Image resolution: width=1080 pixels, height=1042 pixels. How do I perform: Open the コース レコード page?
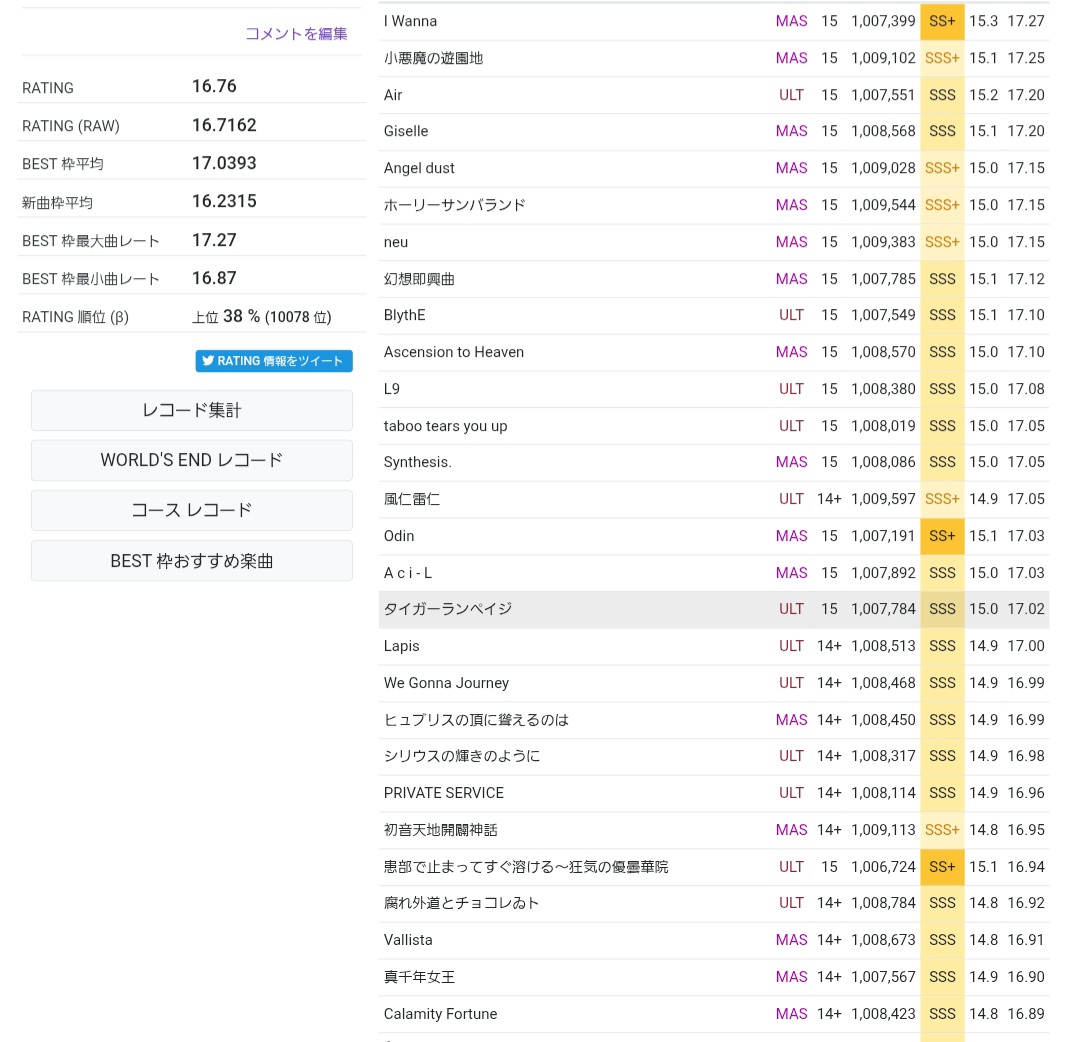(x=192, y=510)
